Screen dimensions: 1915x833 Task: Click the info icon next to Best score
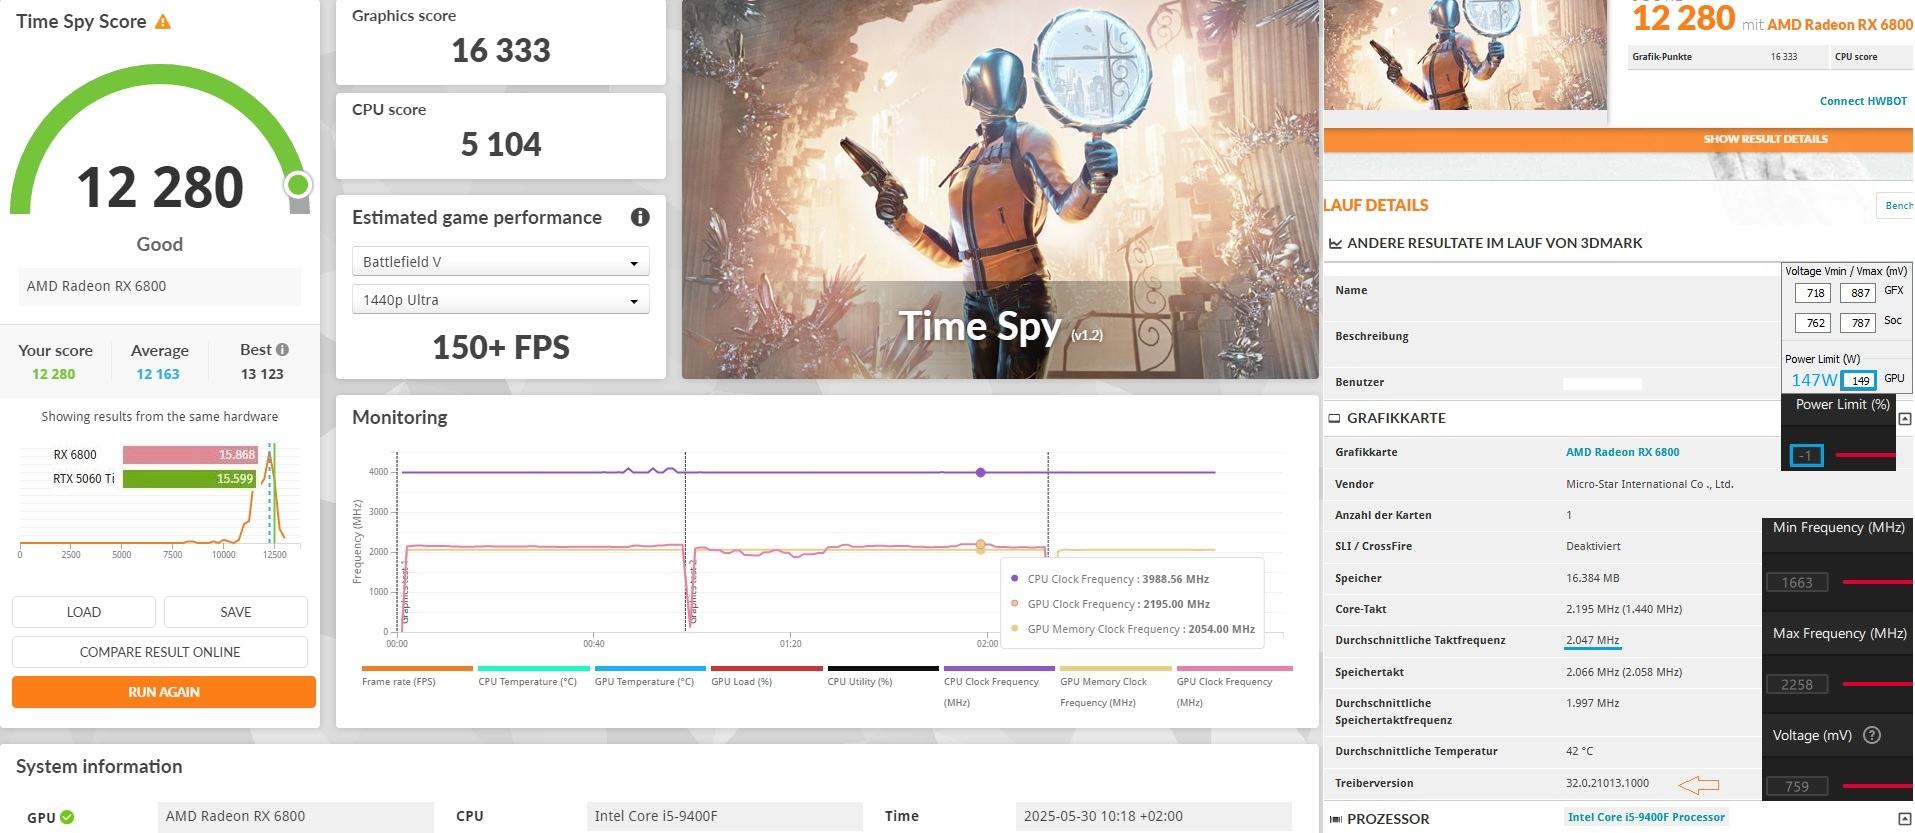(282, 349)
